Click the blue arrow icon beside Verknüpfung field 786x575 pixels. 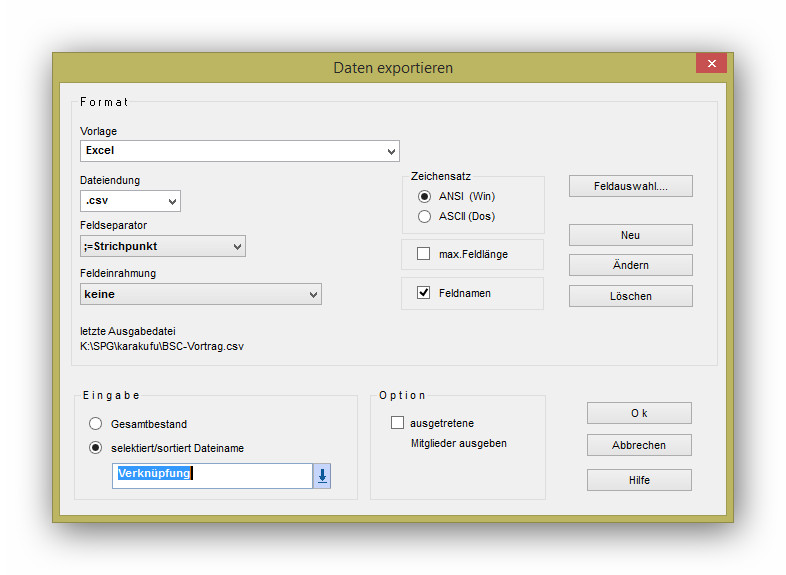(322, 477)
